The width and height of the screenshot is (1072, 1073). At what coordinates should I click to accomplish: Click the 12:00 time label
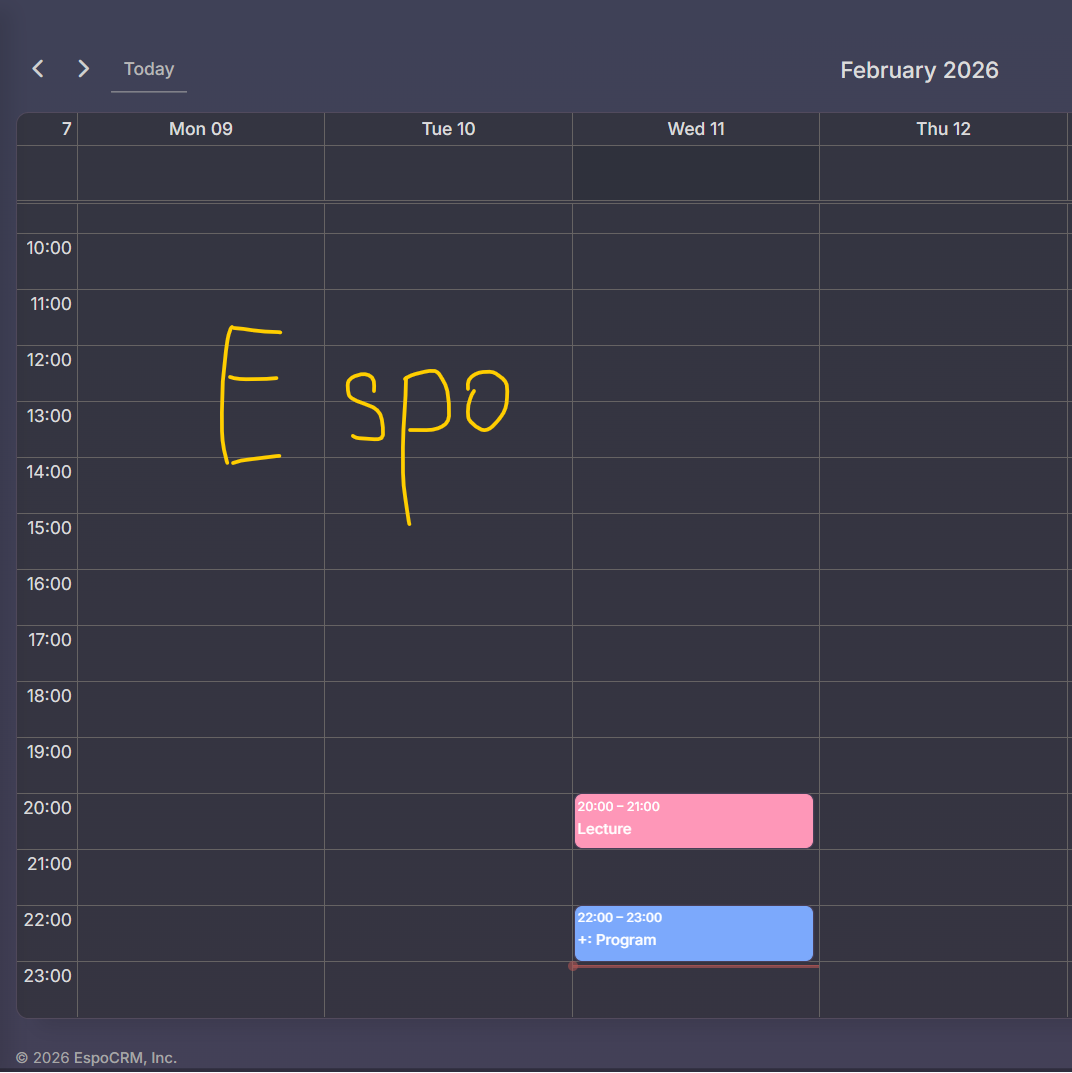tap(49, 360)
